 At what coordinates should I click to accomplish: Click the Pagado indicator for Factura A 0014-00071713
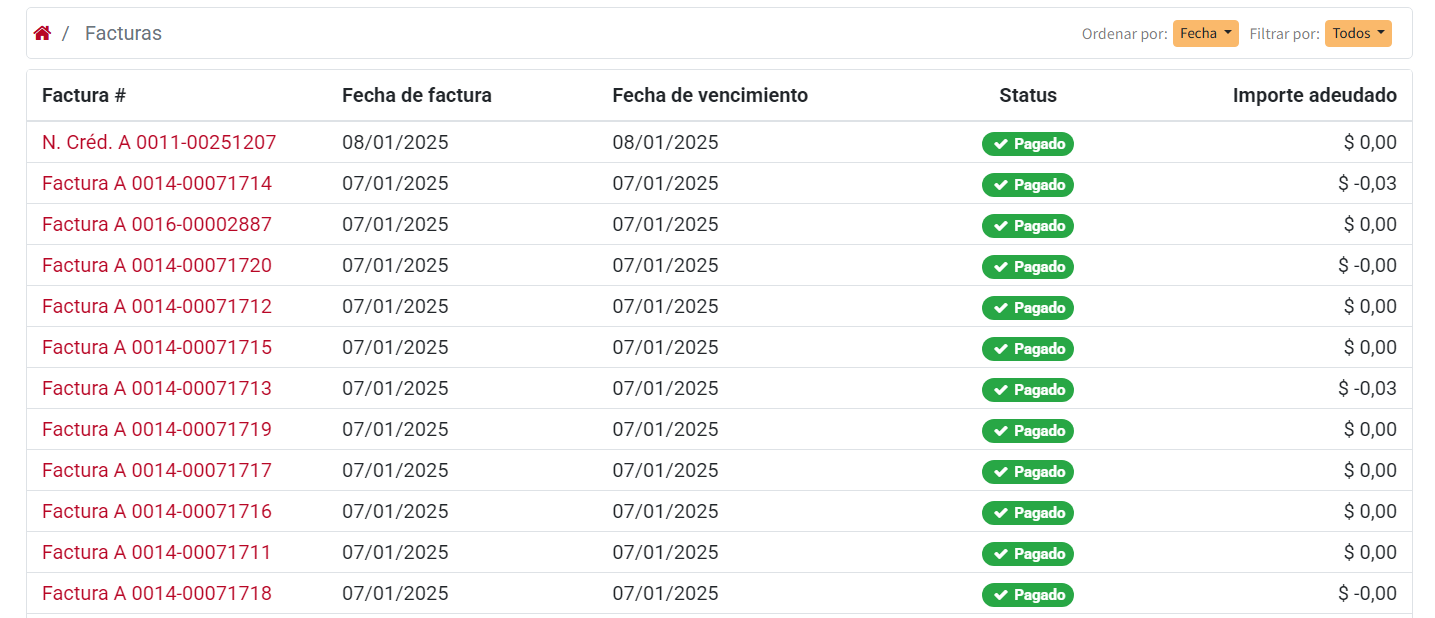[x=1027, y=389]
